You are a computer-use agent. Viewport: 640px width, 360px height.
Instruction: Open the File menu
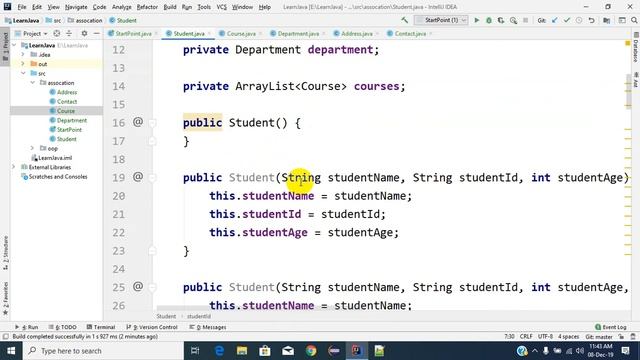tap(22, 7)
